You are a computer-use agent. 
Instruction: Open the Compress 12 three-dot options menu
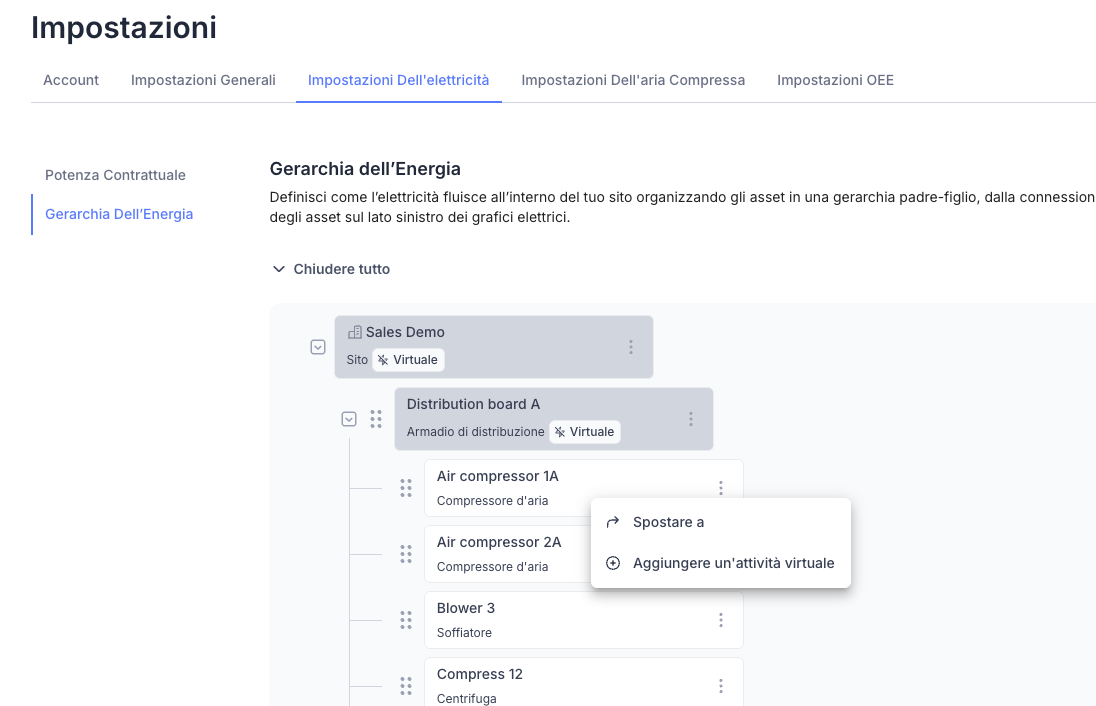pyautogui.click(x=721, y=686)
